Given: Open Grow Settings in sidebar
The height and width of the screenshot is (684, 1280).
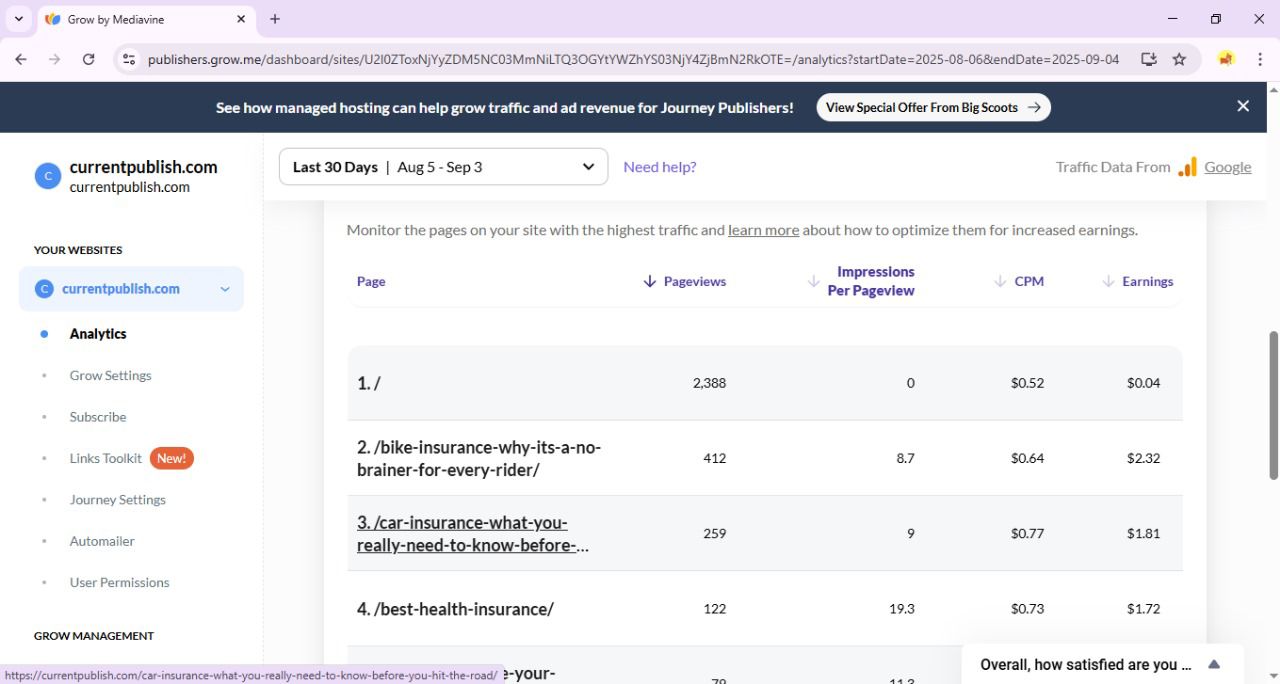Looking at the screenshot, I should (x=110, y=375).
